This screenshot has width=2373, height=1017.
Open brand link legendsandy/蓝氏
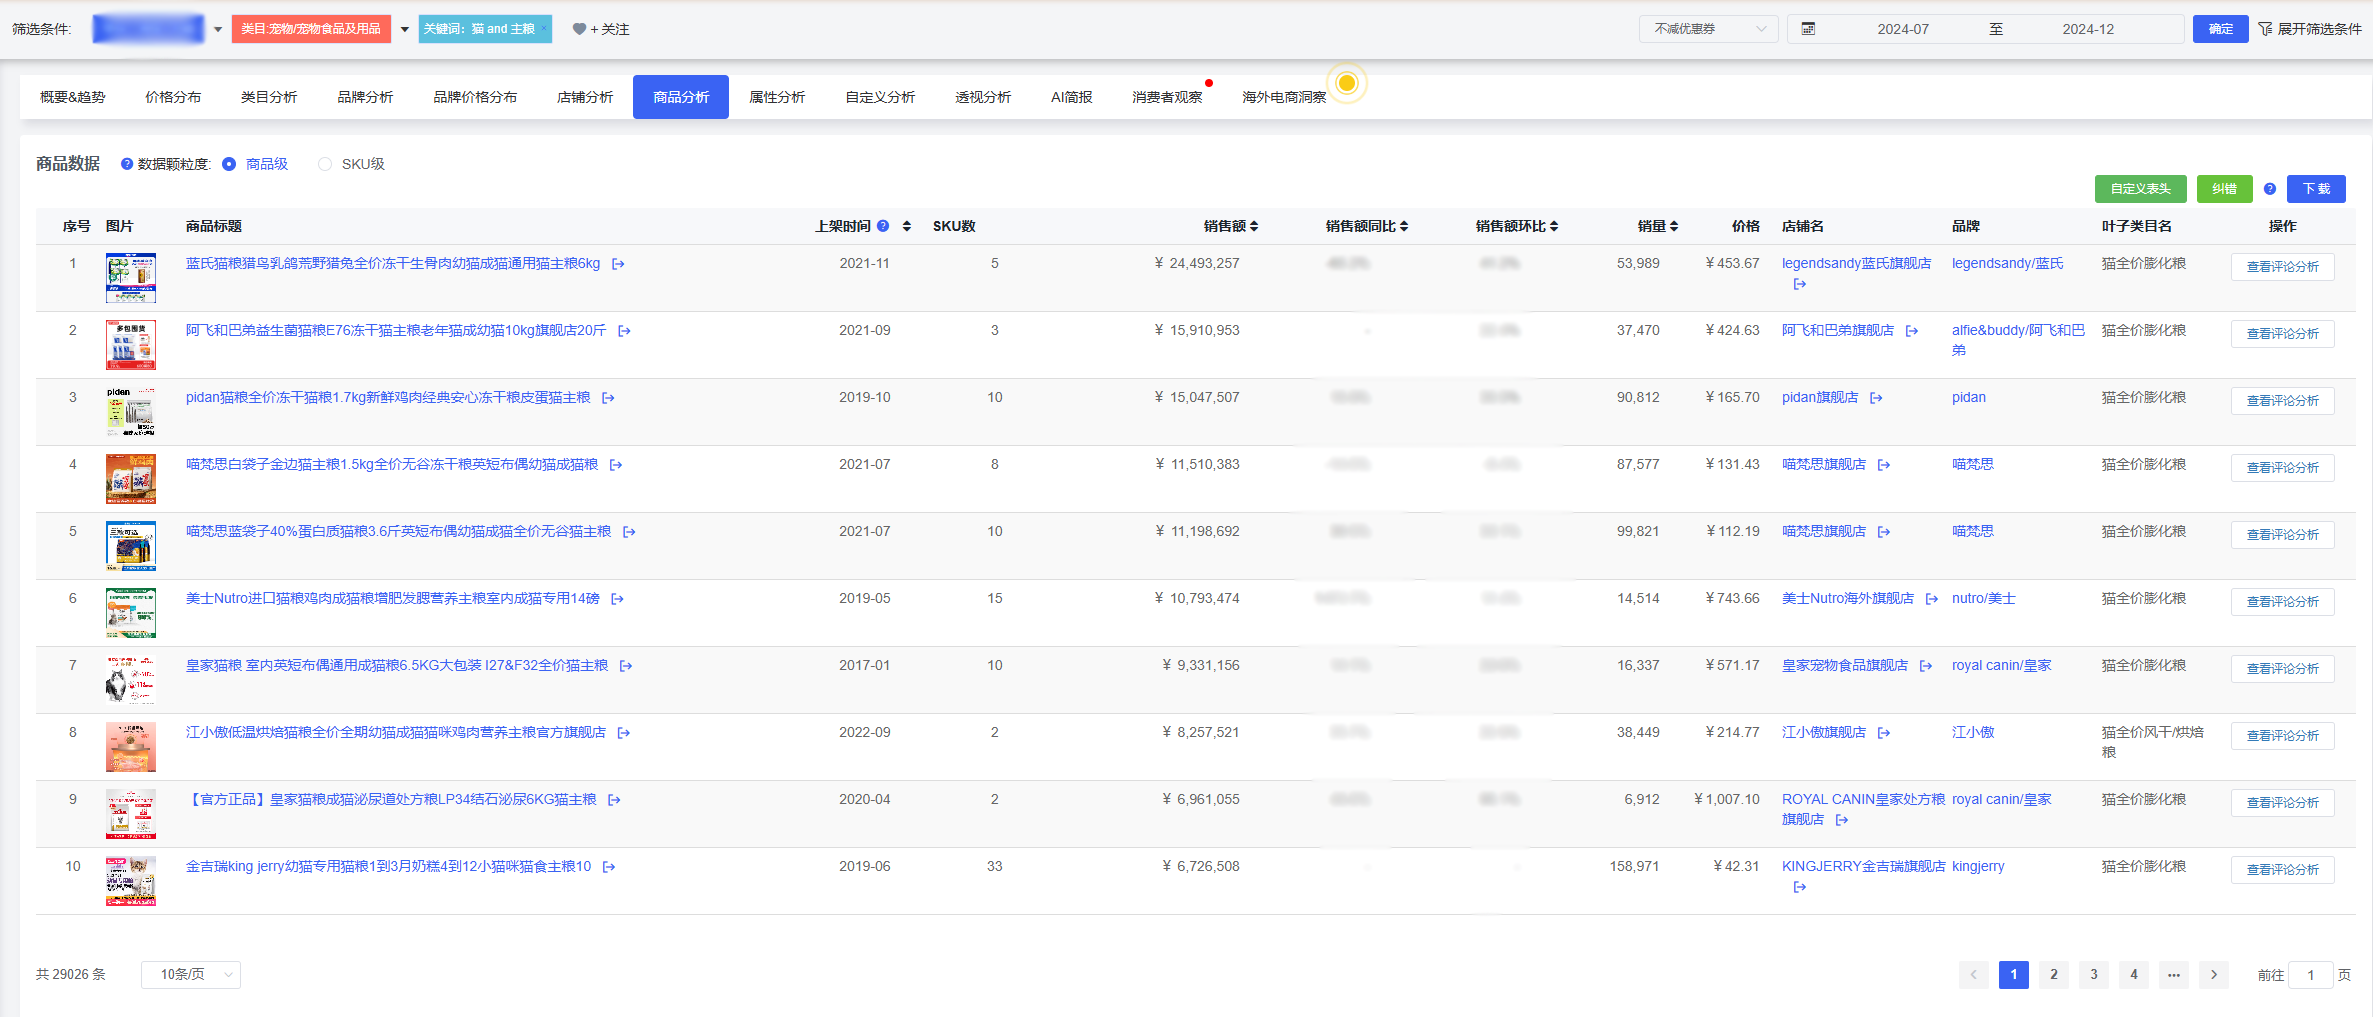pyautogui.click(x=2007, y=264)
